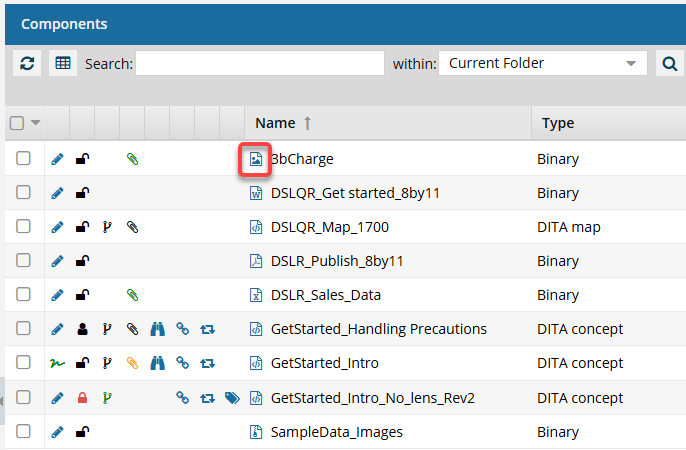Tick the checkbox for the BbCharge row

(23, 159)
